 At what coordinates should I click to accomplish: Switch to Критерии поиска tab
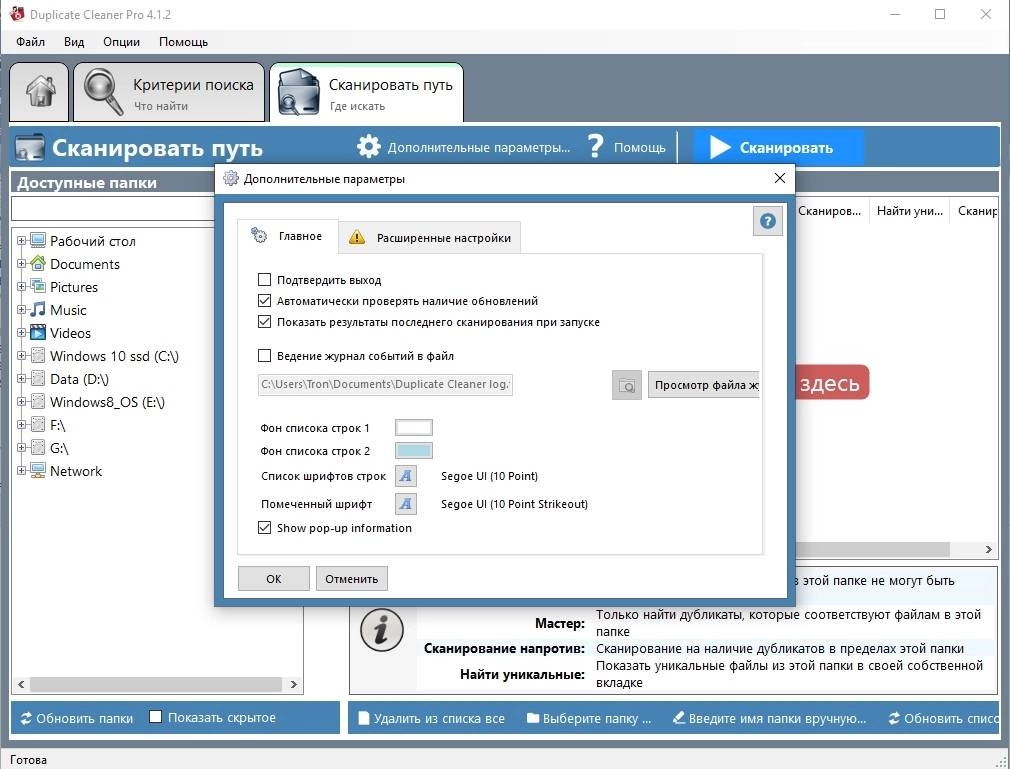(x=169, y=92)
